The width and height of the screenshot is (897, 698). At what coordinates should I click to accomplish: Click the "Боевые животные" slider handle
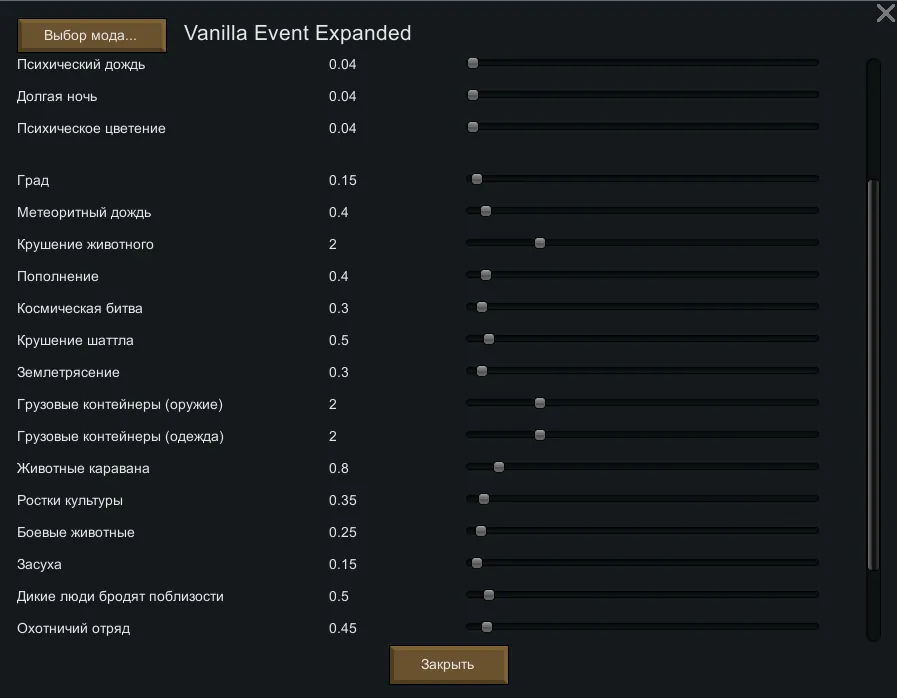pos(481,531)
